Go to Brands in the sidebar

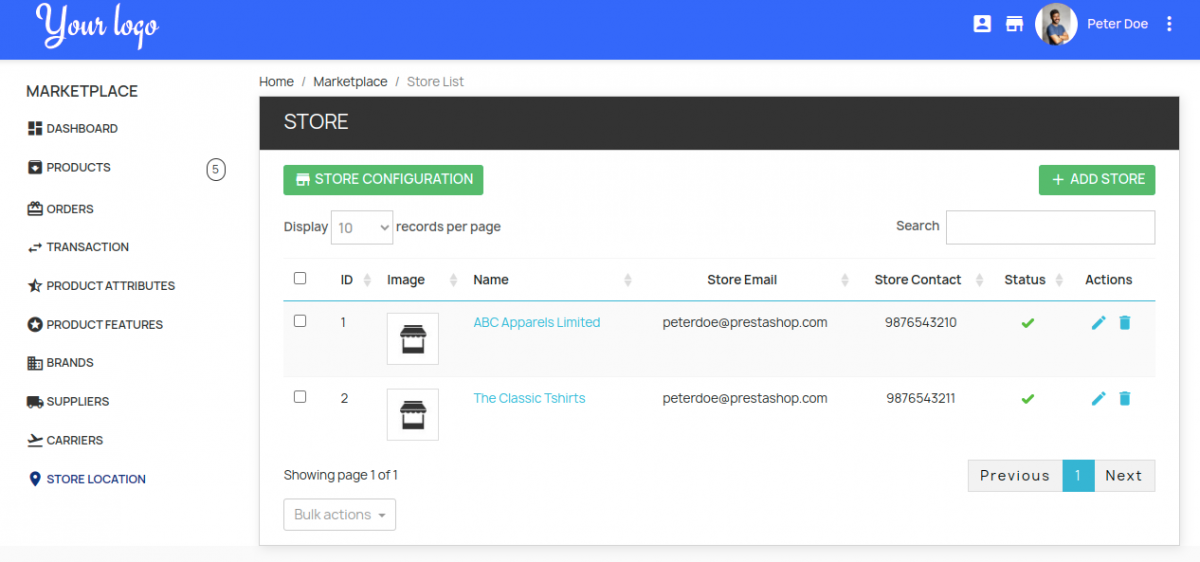tap(61, 363)
